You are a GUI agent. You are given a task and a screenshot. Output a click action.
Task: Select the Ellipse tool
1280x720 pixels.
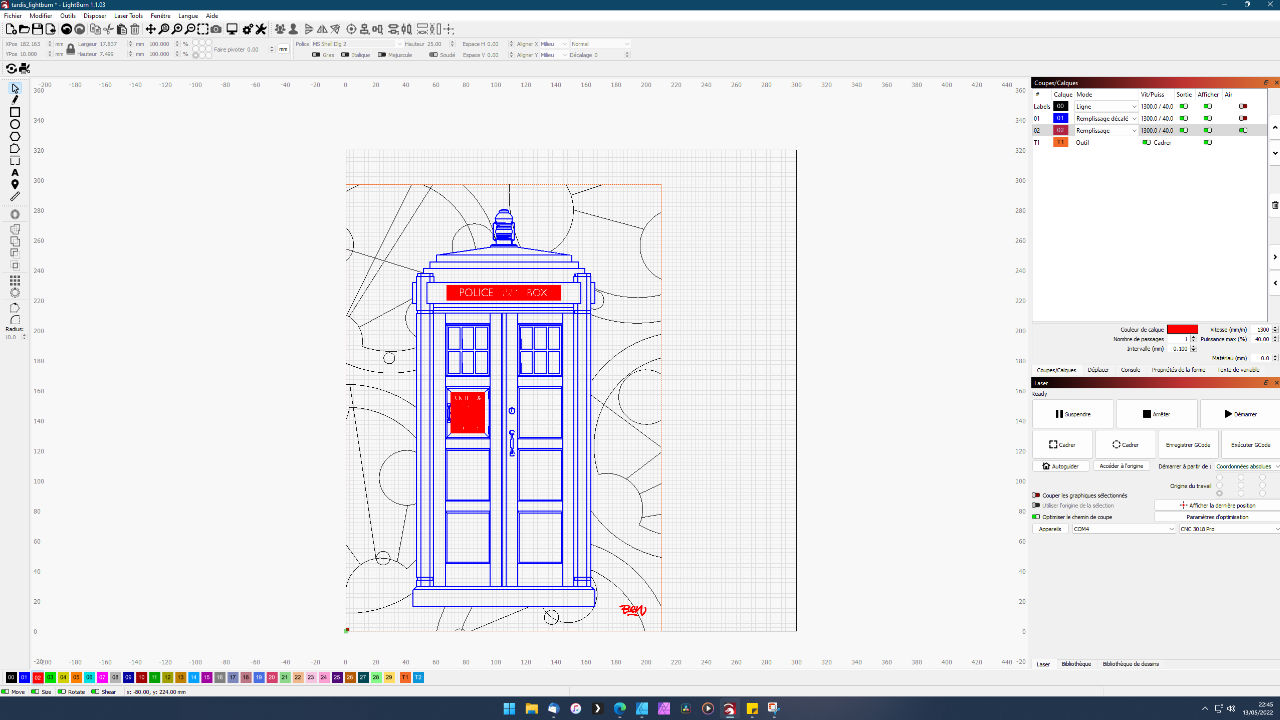[15, 124]
